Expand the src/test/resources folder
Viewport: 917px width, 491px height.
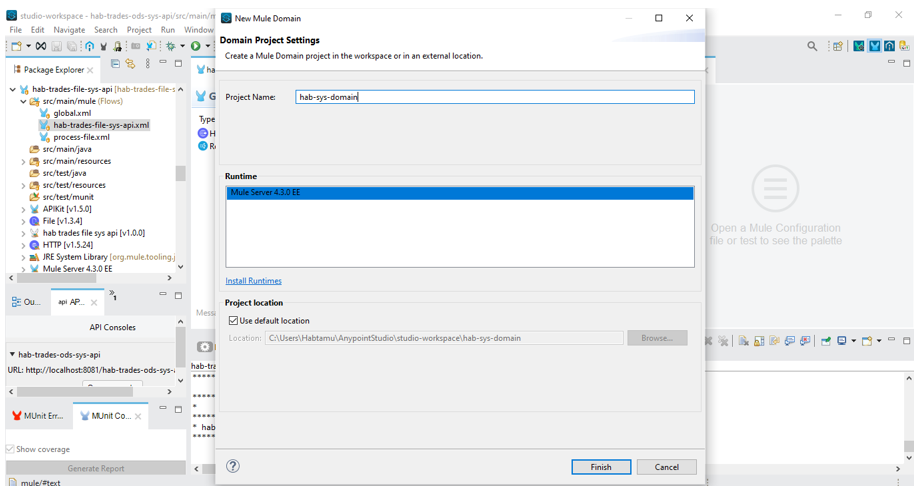pyautogui.click(x=23, y=185)
